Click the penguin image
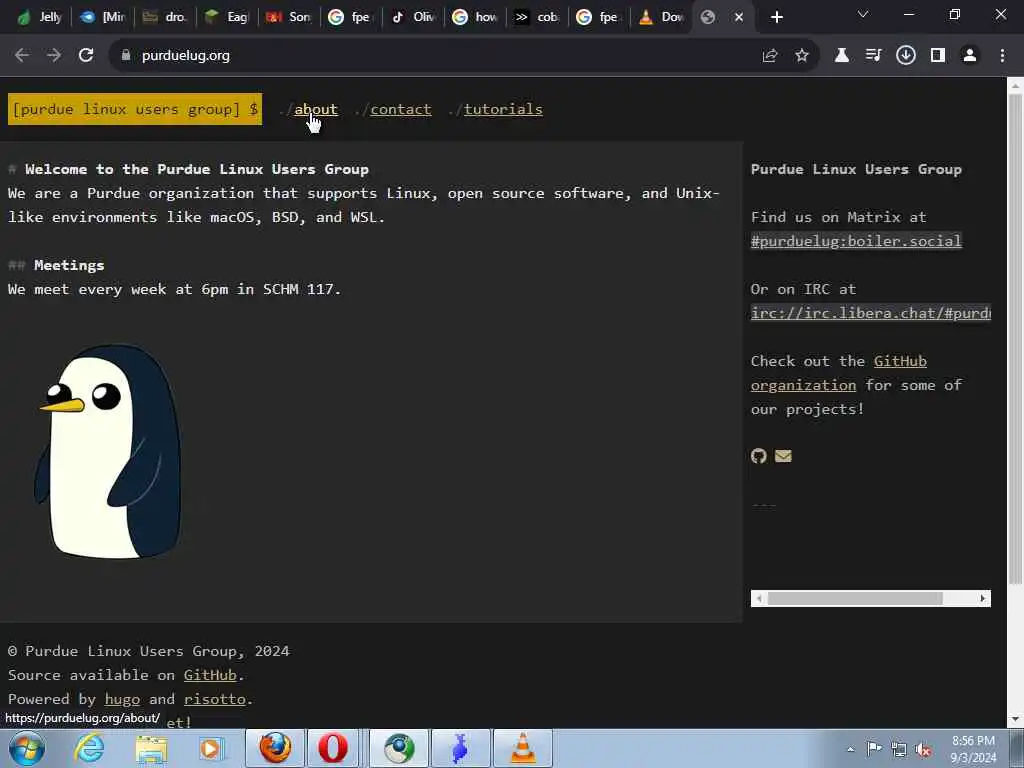 [108, 451]
